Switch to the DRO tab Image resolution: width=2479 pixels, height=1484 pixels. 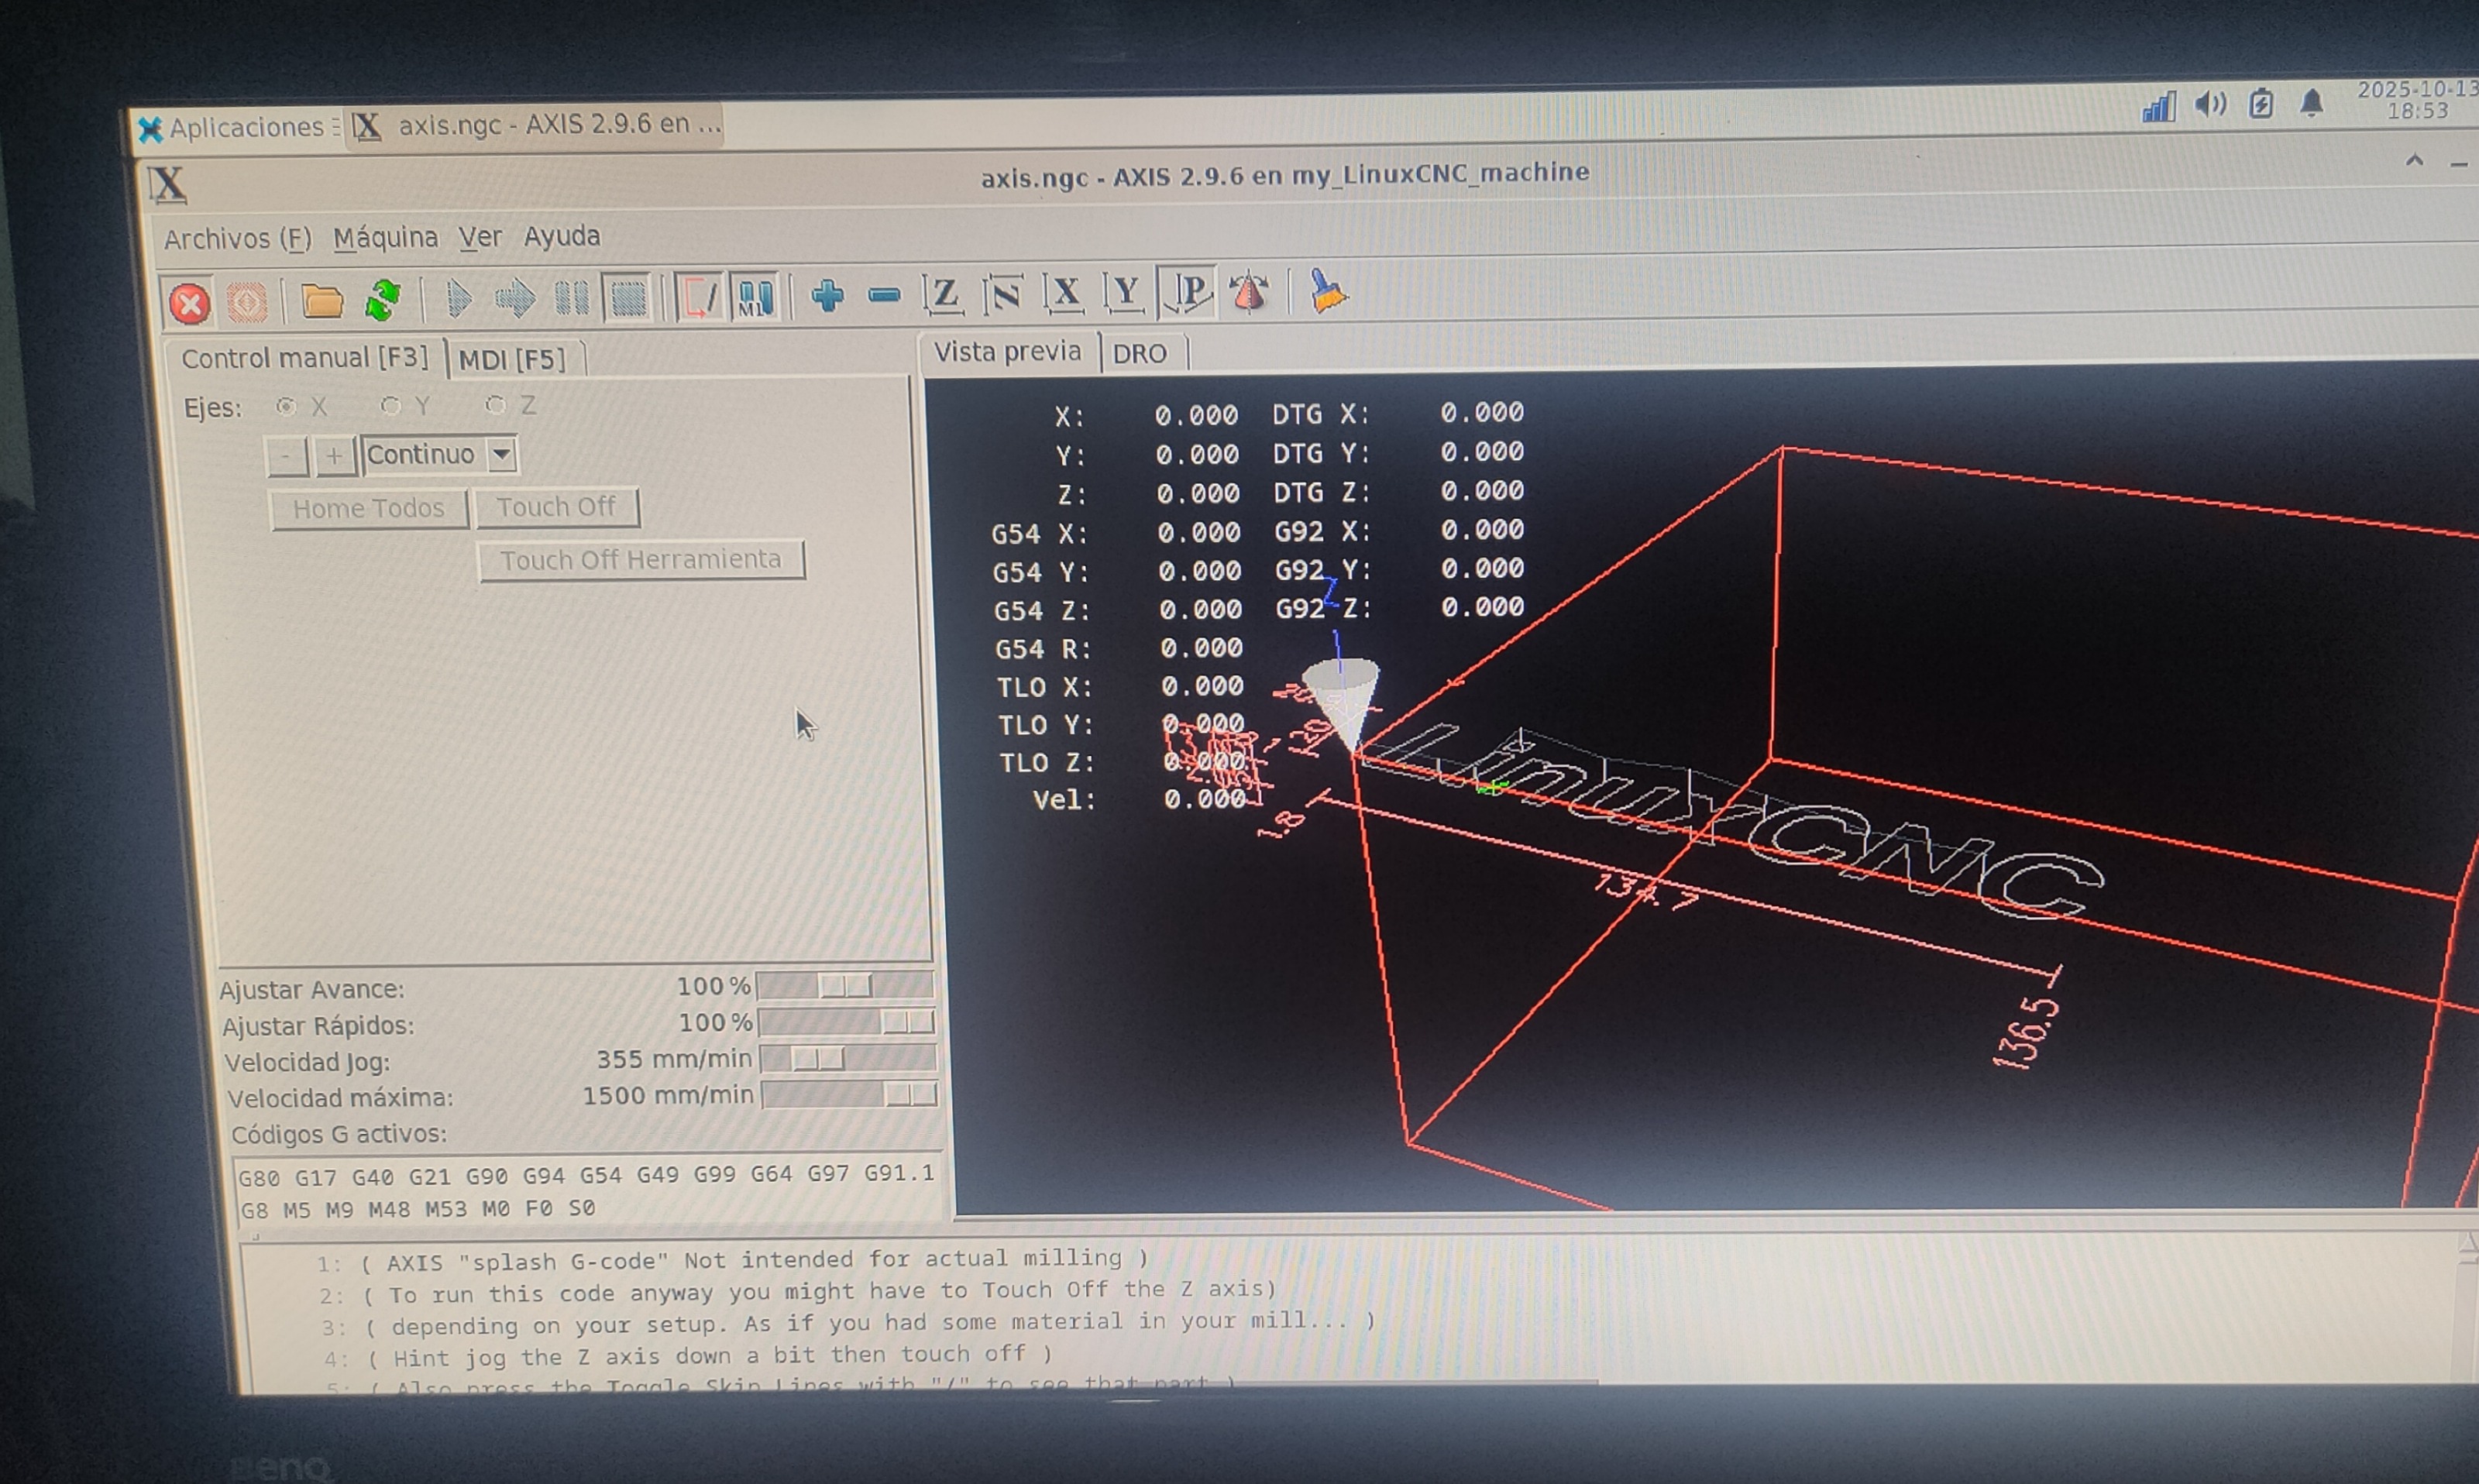click(1140, 353)
